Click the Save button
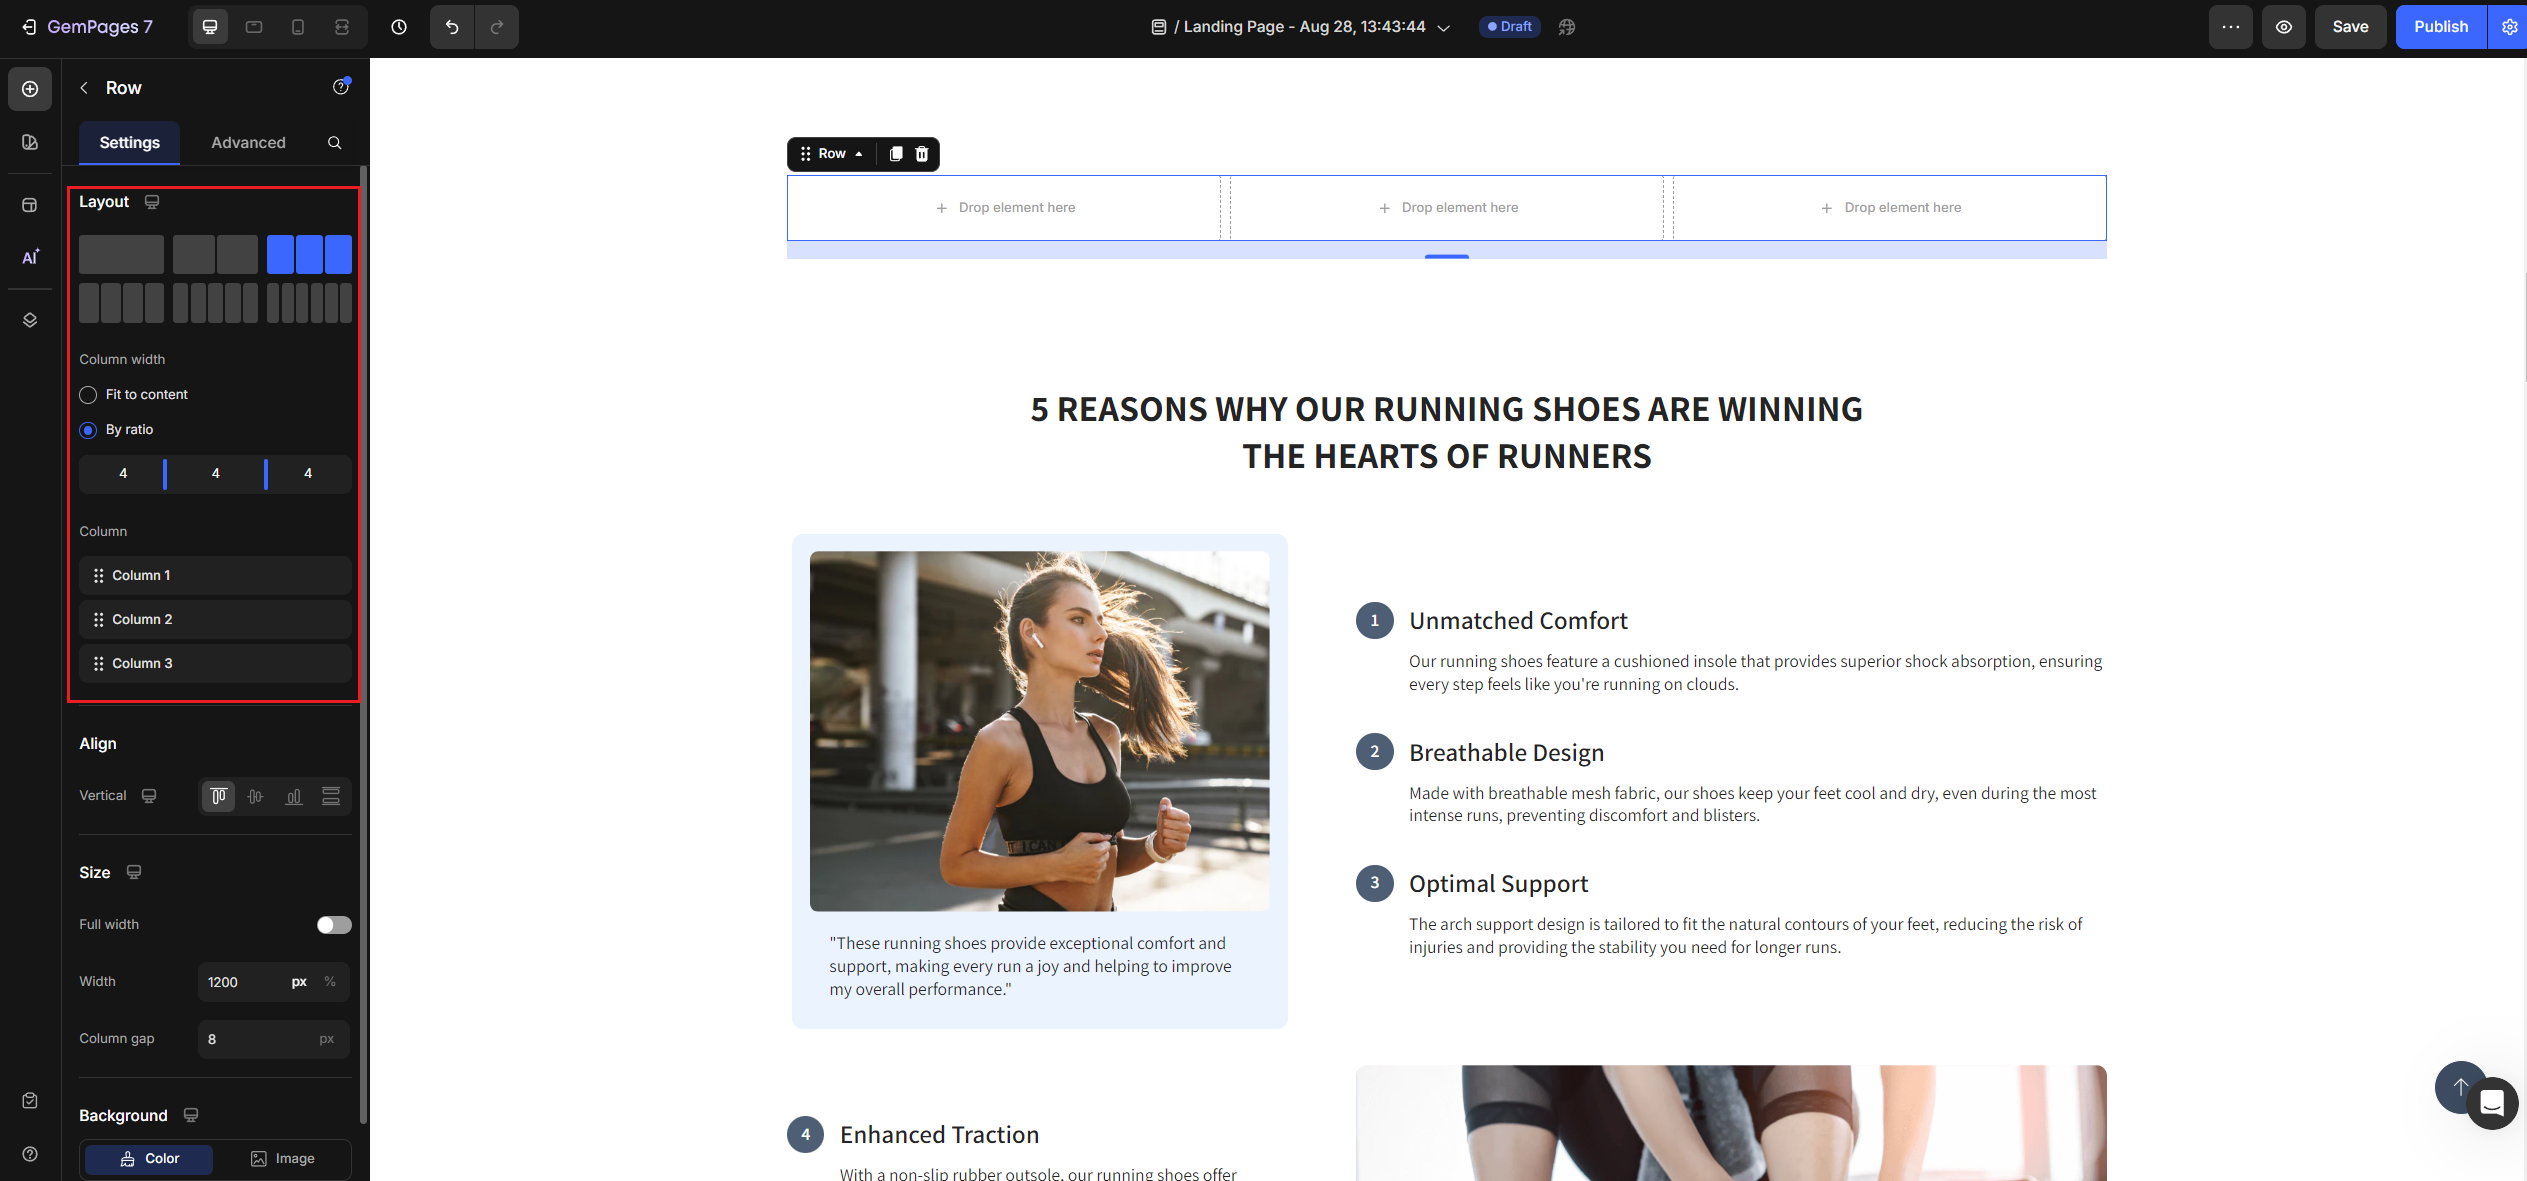2527x1181 pixels. tap(2350, 27)
